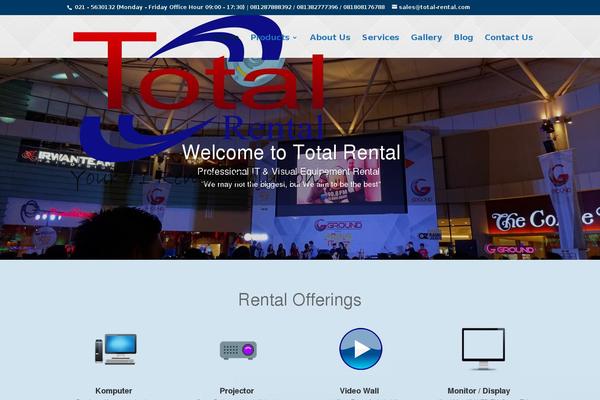Image resolution: width=600 pixels, height=400 pixels.
Task: Tap the phone icon in top bar
Action: pos(69,7)
